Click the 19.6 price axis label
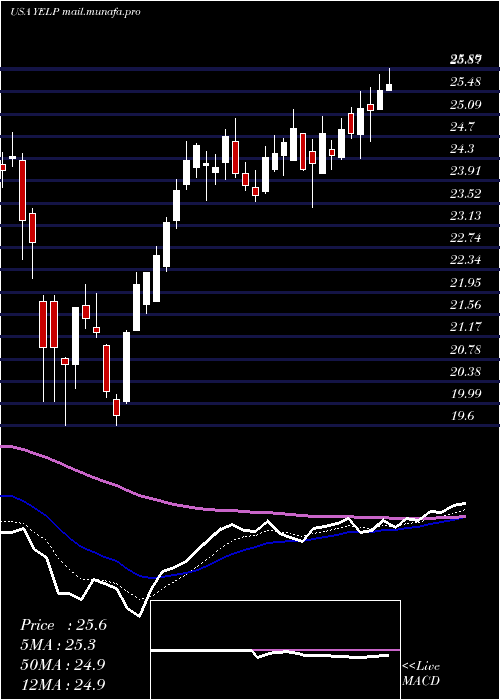 (x=462, y=416)
